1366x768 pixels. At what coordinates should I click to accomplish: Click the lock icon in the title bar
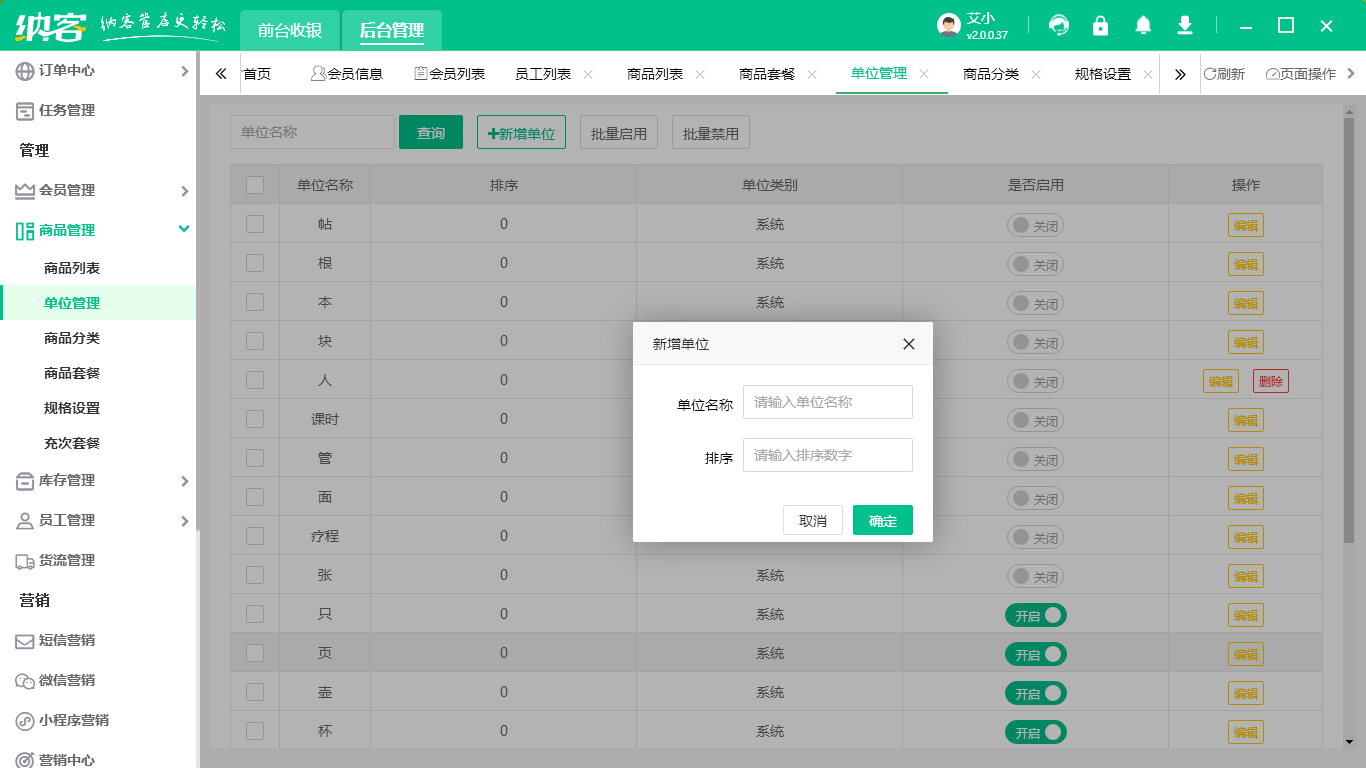tap(1100, 25)
